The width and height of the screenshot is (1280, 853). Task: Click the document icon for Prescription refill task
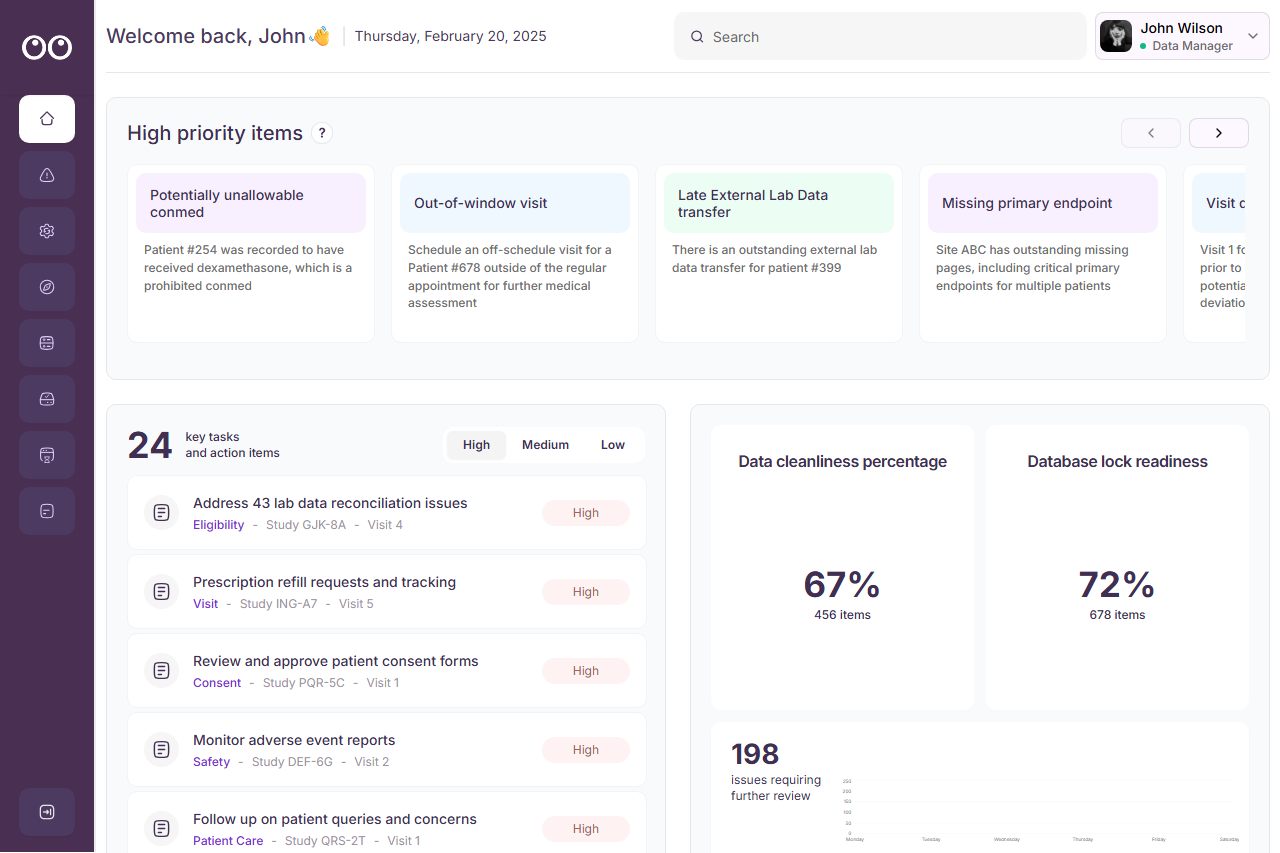click(x=161, y=592)
